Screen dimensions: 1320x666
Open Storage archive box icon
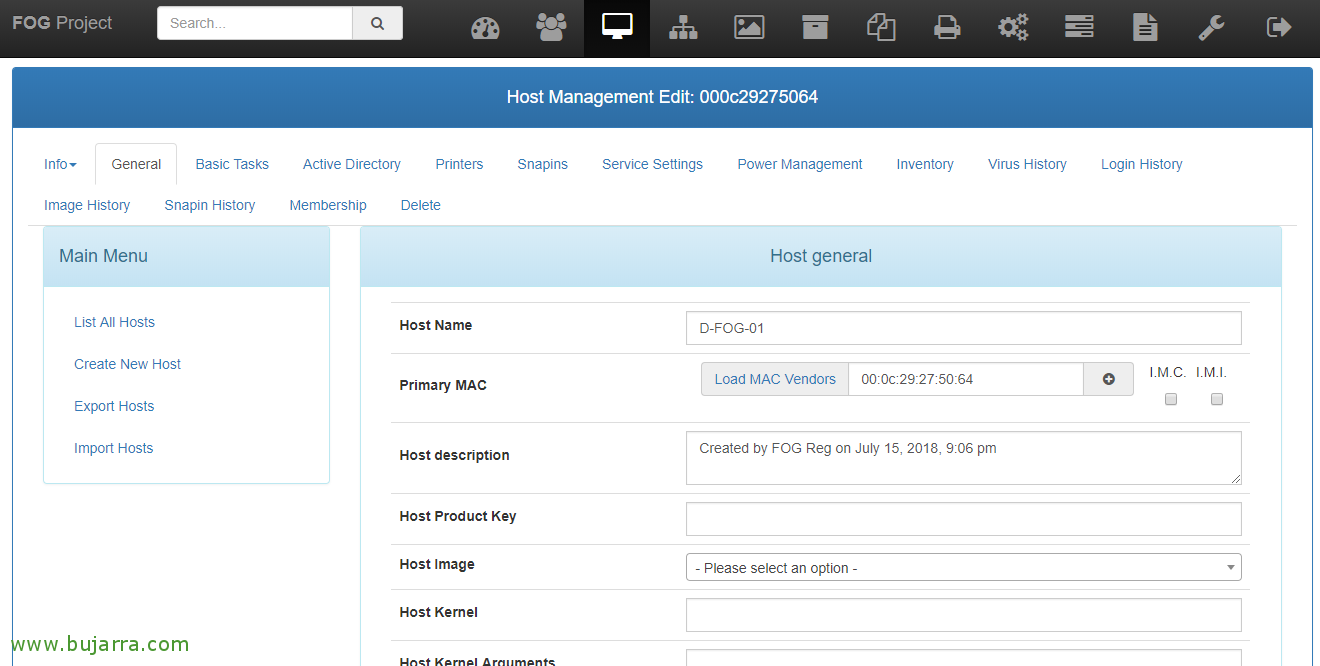815,28
